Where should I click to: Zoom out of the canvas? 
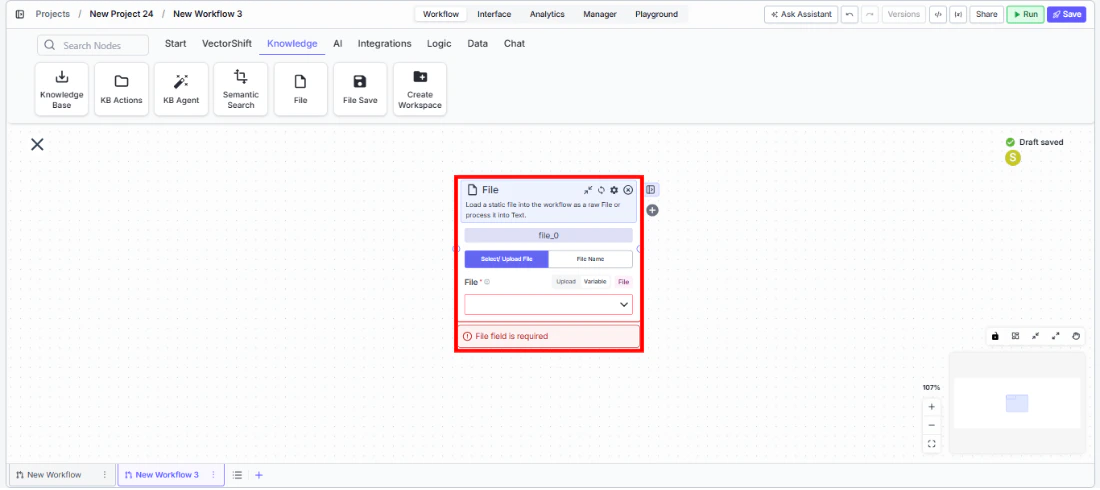[x=932, y=425]
